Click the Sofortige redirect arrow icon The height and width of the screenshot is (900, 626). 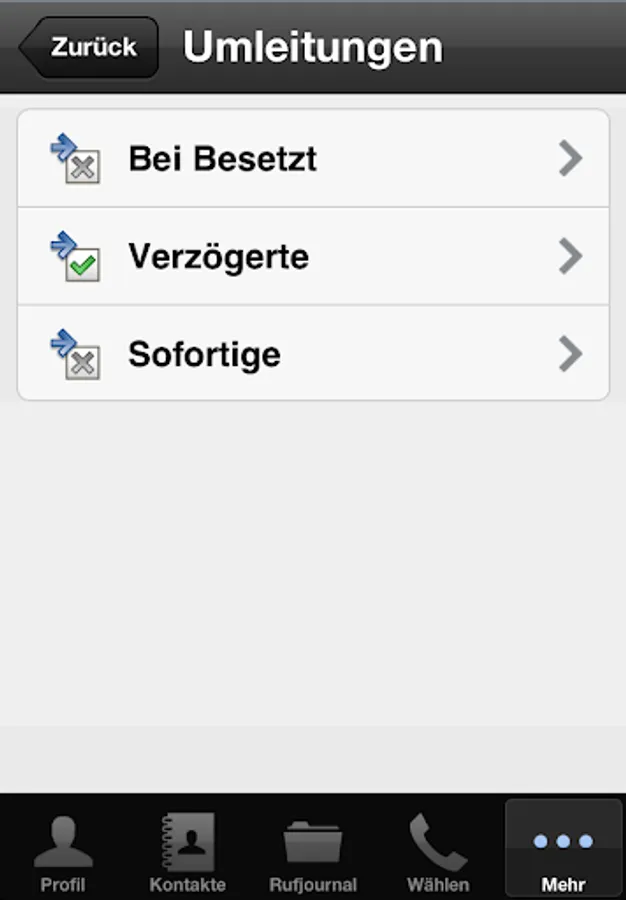click(x=63, y=342)
